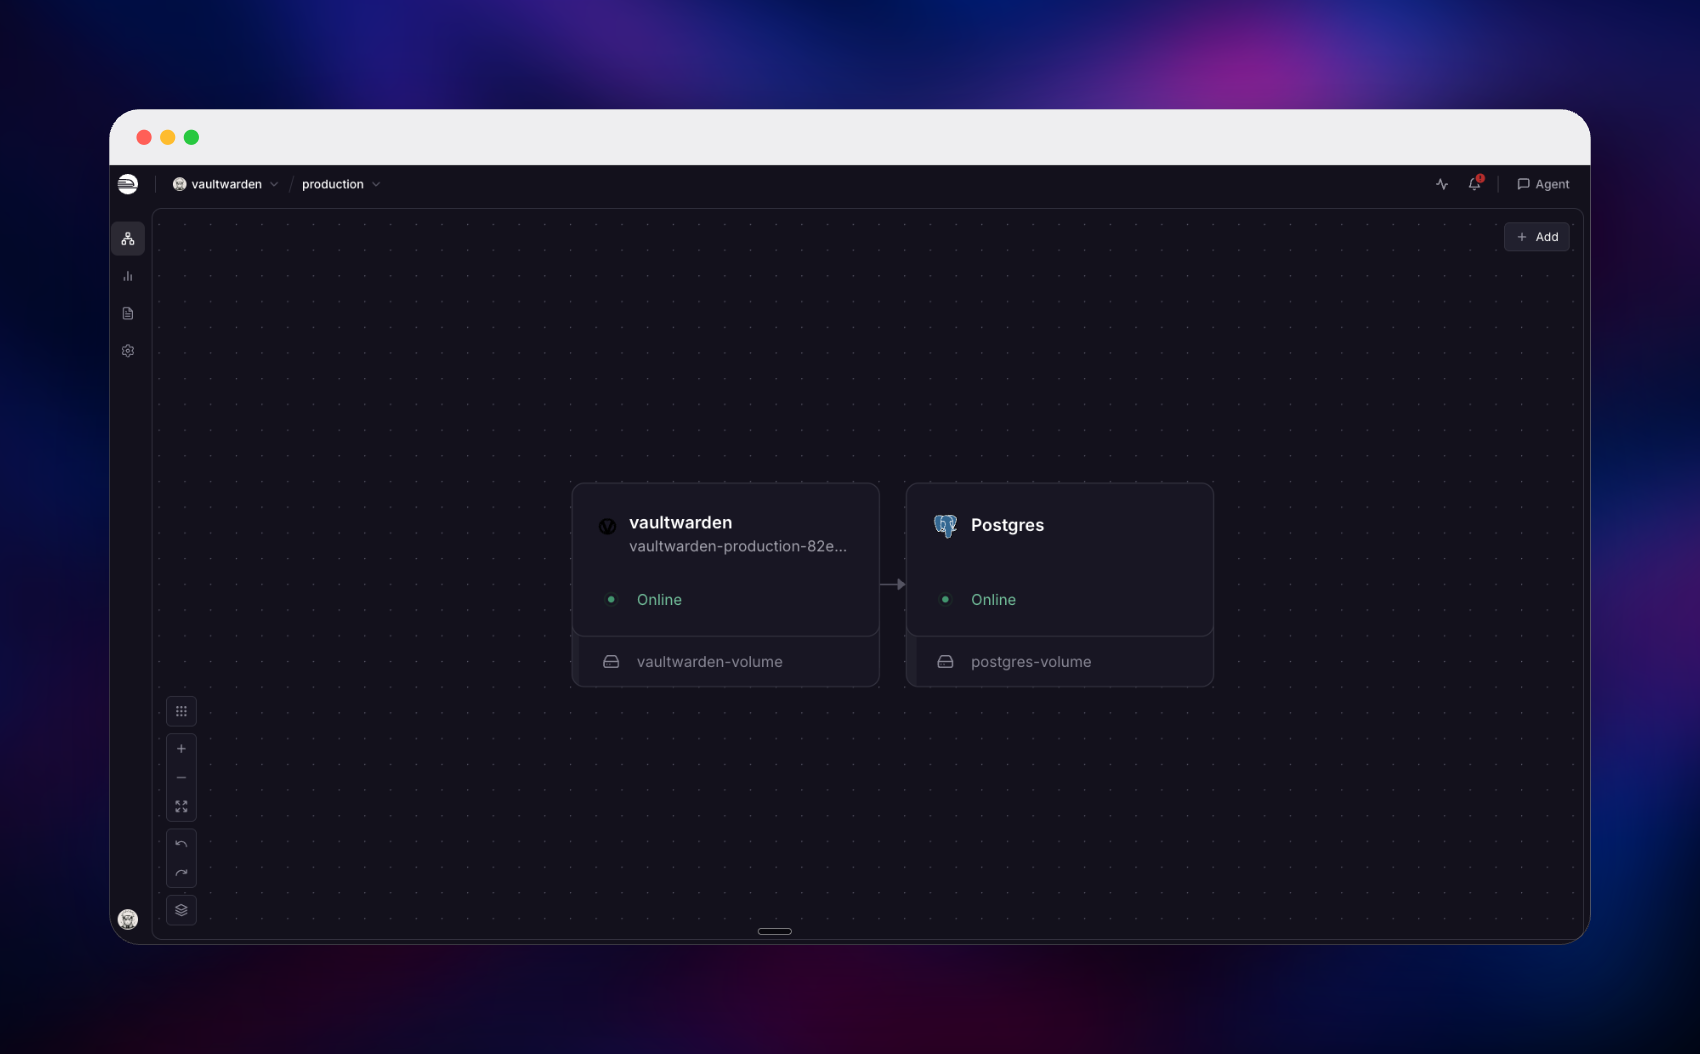Open project Settings gear in the sidebar
Image resolution: width=1700 pixels, height=1054 pixels.
coord(128,351)
